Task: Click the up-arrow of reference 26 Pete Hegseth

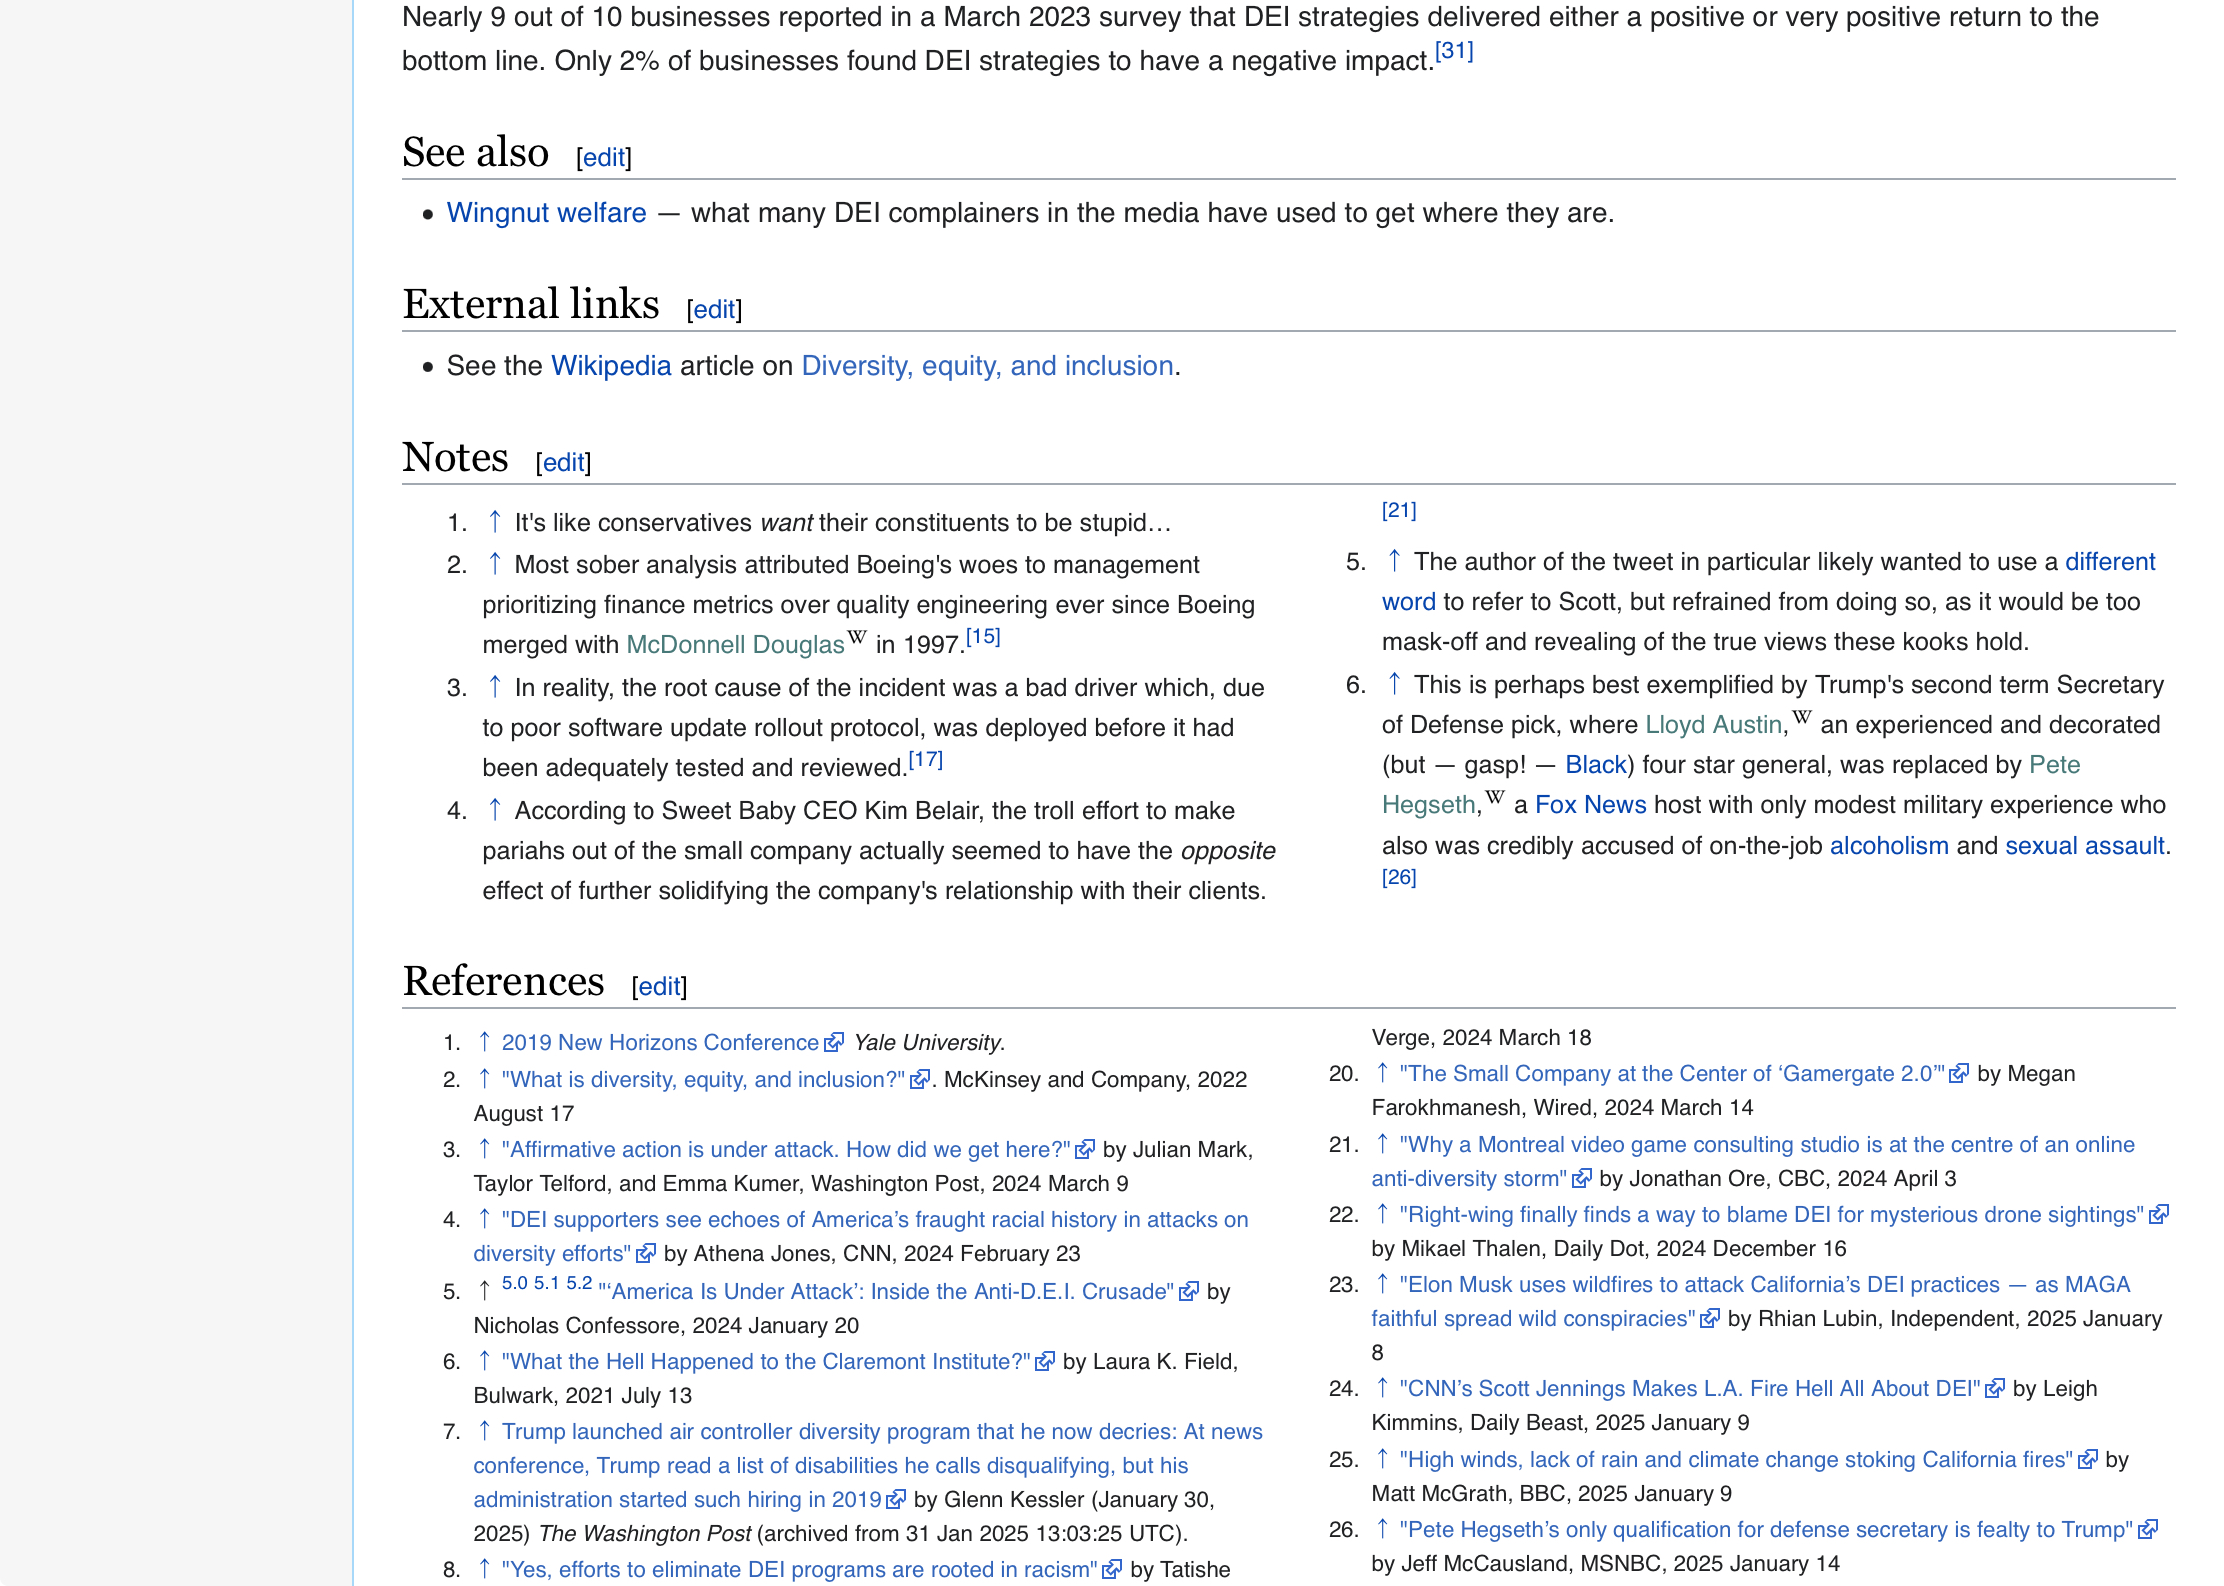Action: click(x=1382, y=1529)
